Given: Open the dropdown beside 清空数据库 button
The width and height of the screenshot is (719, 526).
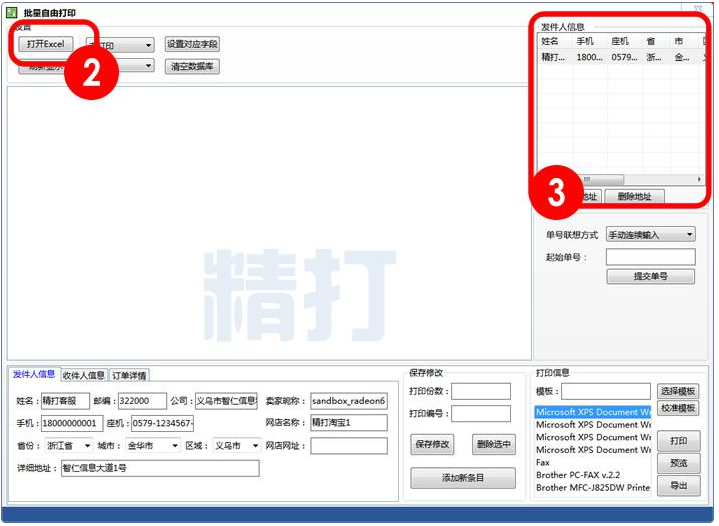Looking at the screenshot, I should click(x=148, y=66).
